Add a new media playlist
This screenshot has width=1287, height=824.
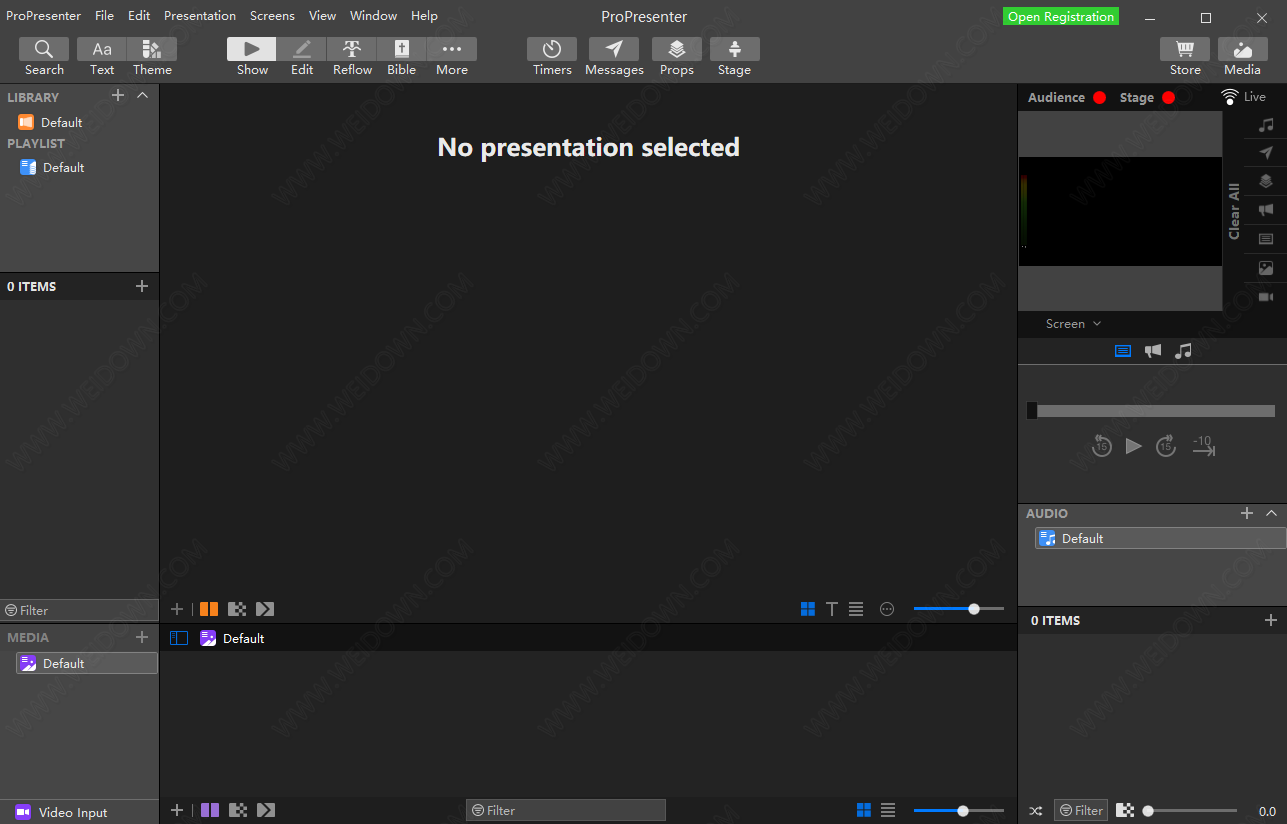[x=141, y=637]
